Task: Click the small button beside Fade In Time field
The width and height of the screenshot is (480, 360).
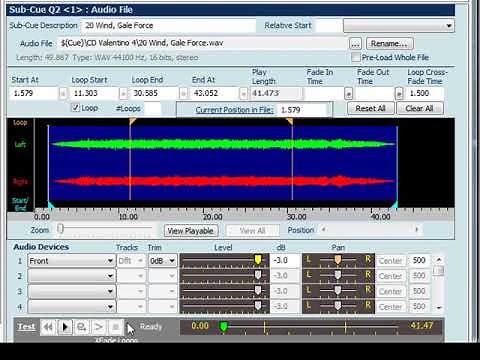Action: [348, 94]
